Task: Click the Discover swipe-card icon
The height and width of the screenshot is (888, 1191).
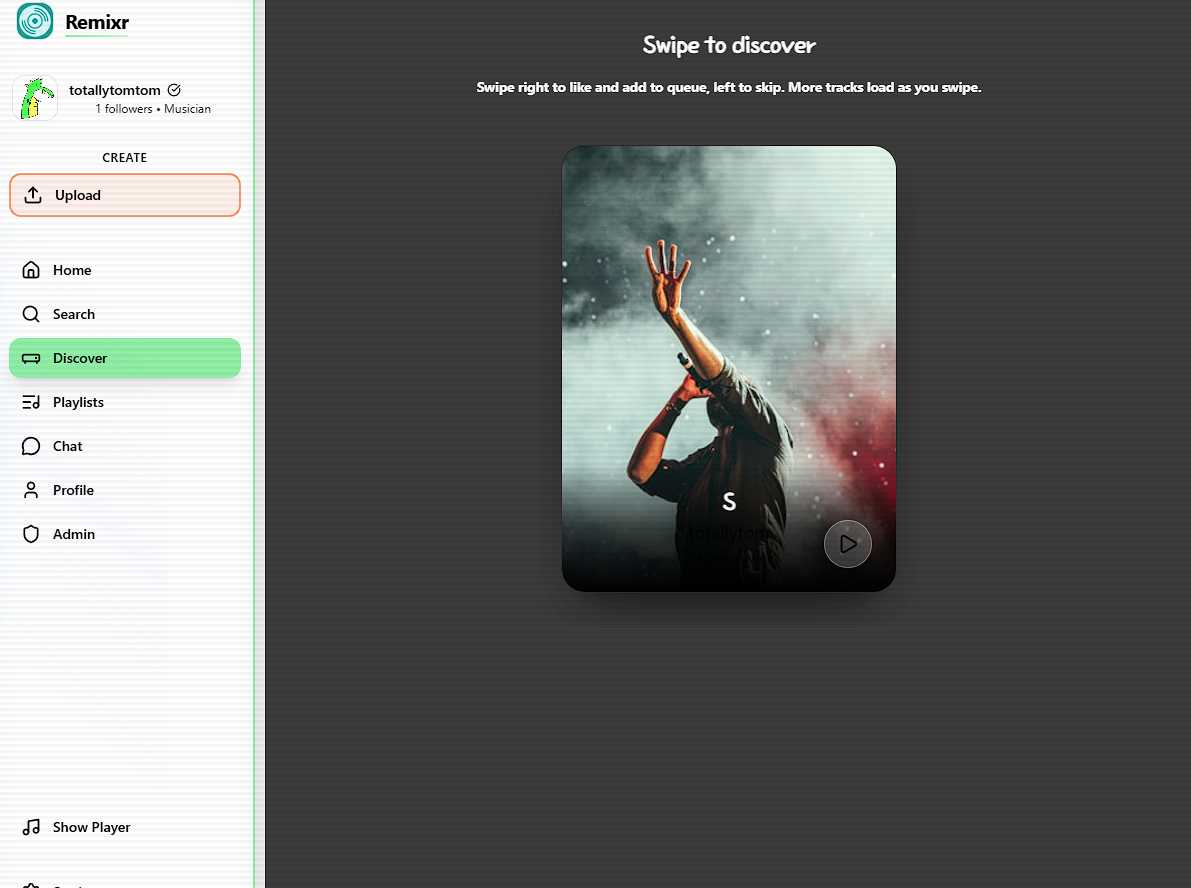Action: coord(31,358)
